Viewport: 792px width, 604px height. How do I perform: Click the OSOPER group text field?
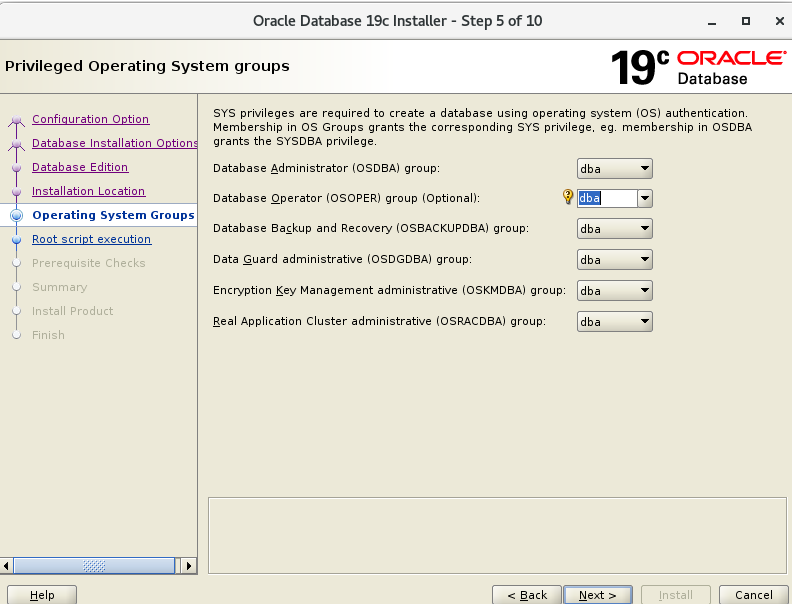tap(607, 198)
